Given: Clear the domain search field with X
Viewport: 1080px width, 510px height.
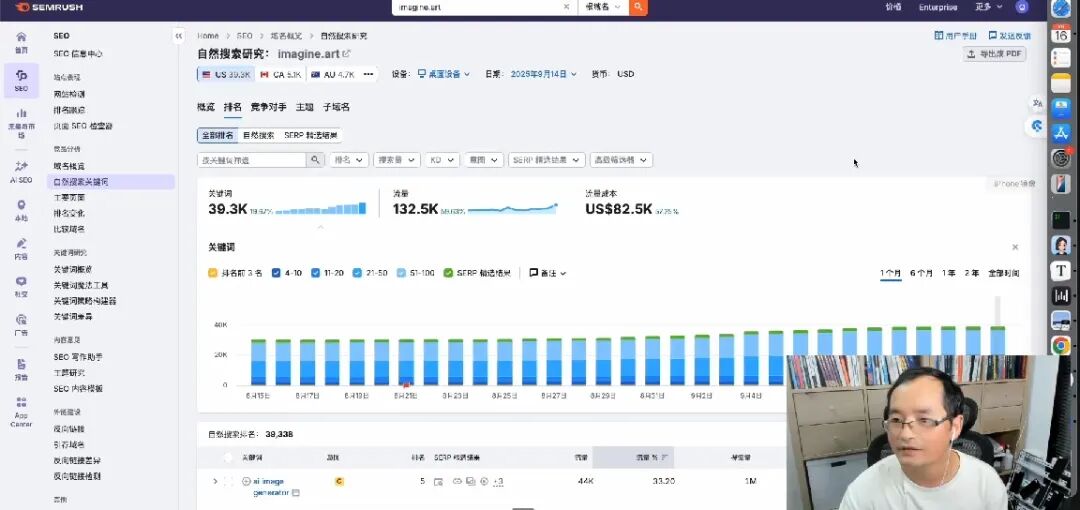Looking at the screenshot, I should click(x=566, y=7).
